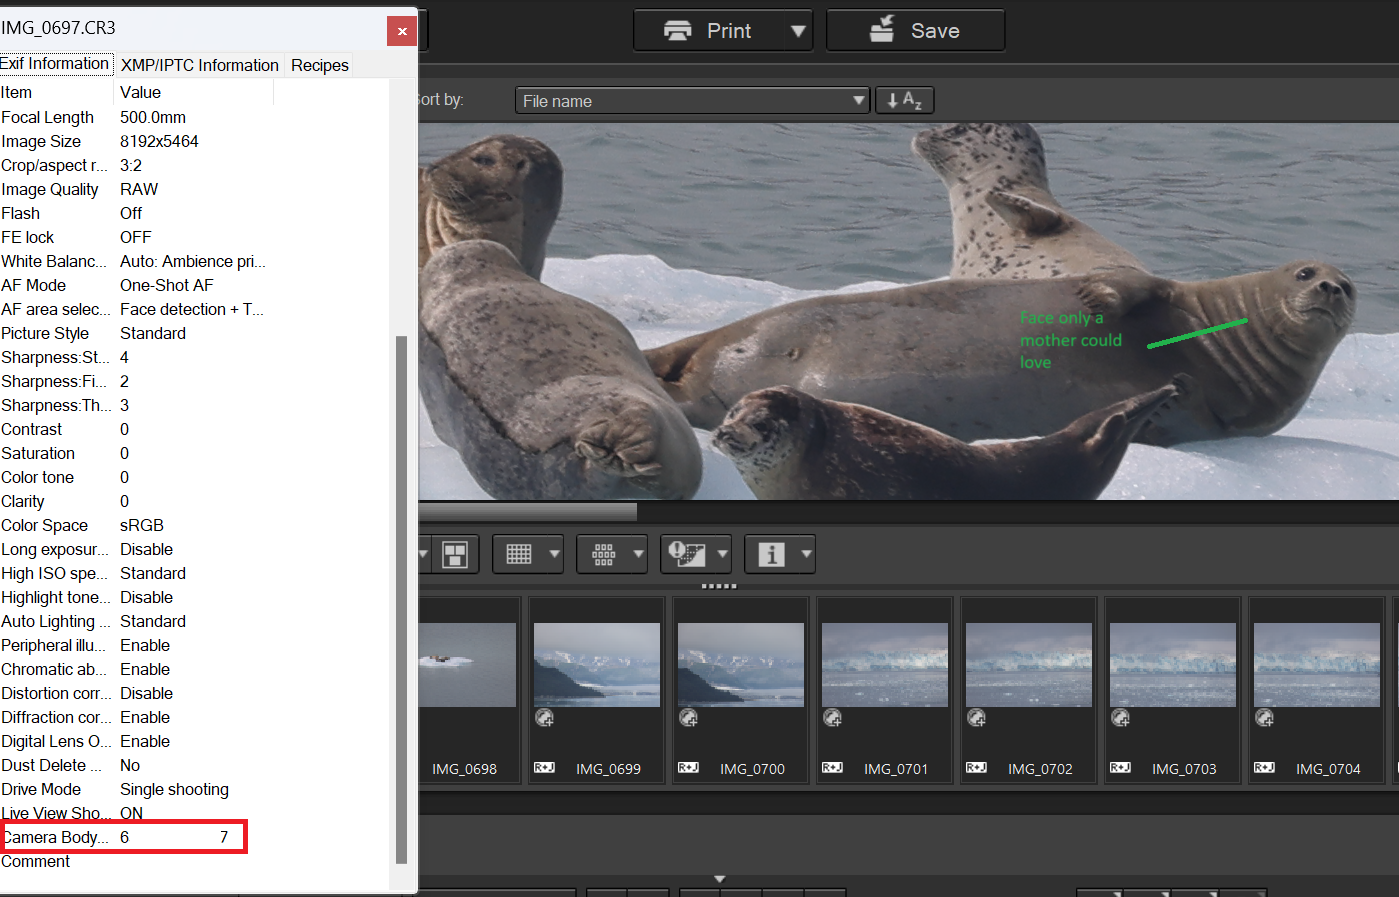Click the recipe badge icon under IMG_0702 thumbnail
1399x897 pixels.
(x=976, y=718)
